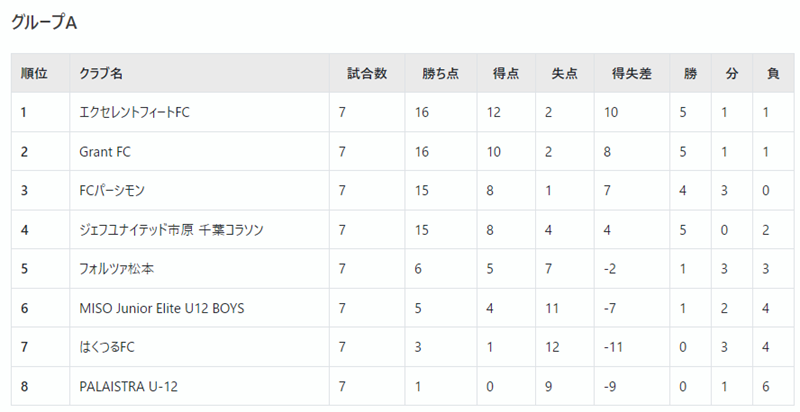Select the 得失差 column header
Viewport: 800px width, 412px height.
click(632, 73)
